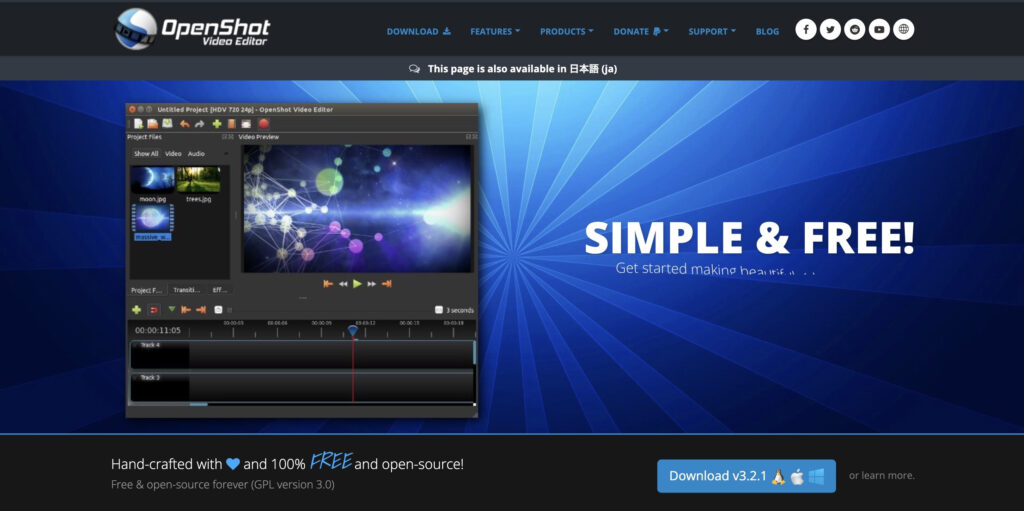Image resolution: width=1024 pixels, height=511 pixels.
Task: Select the Video filter tab
Action: [173, 154]
